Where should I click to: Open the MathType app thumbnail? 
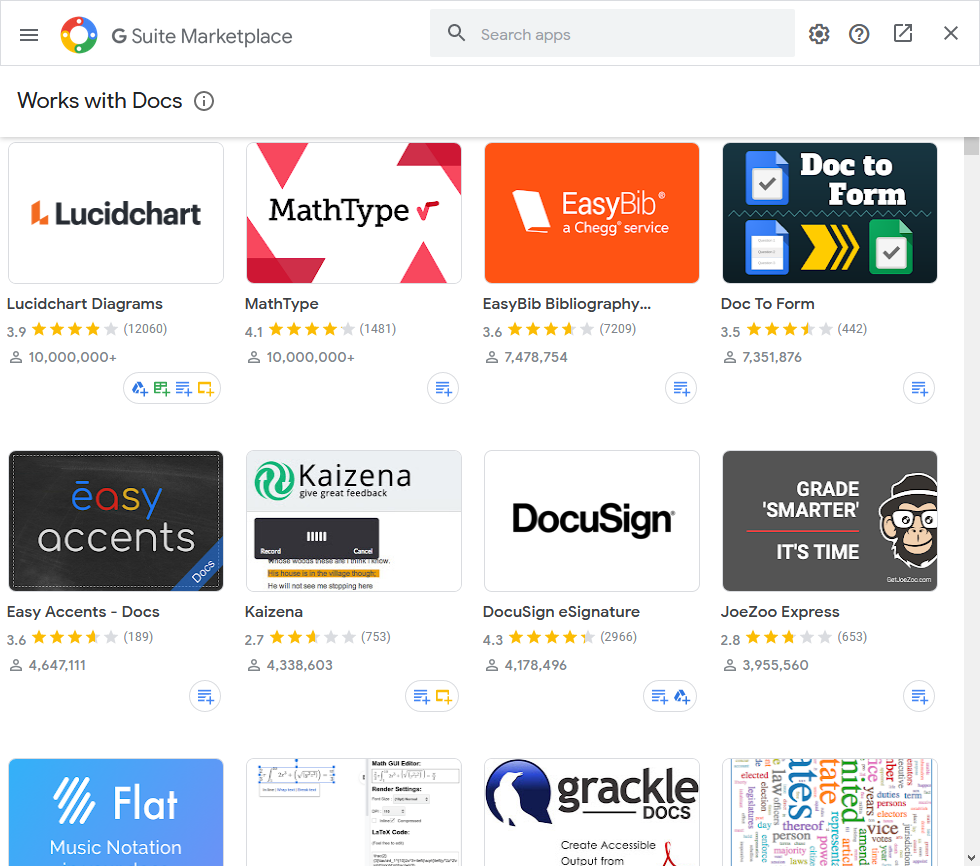(x=354, y=213)
